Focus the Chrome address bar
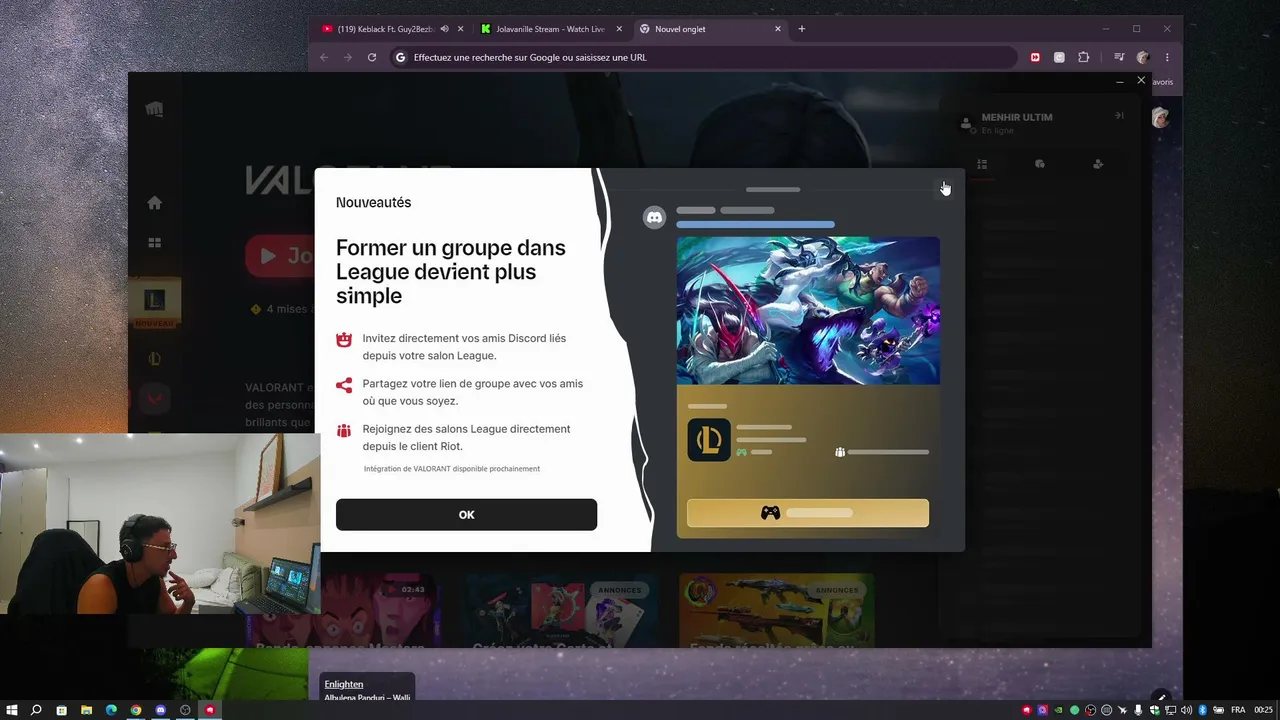 [705, 57]
